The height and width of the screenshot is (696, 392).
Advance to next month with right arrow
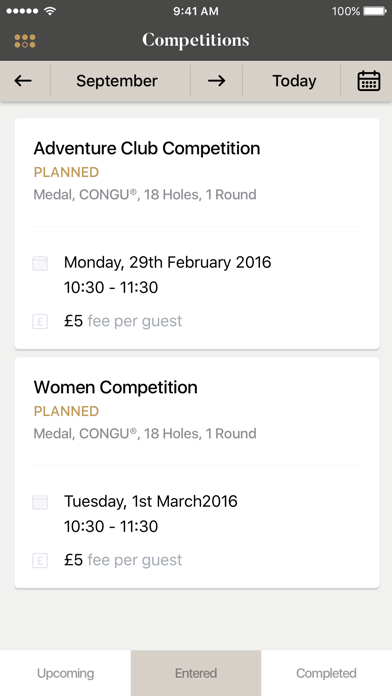tap(216, 81)
